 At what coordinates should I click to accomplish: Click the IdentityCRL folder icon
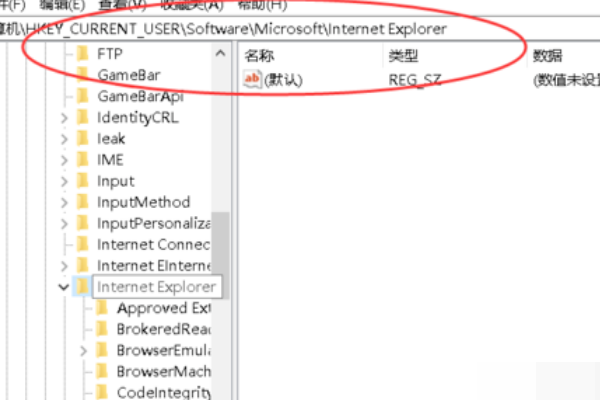tap(83, 118)
